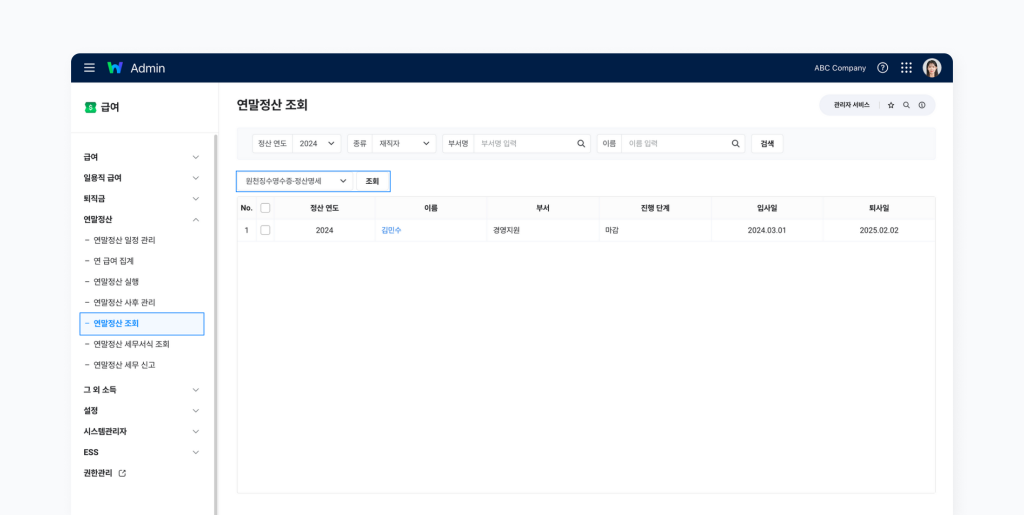Open the 김민수 employee link
1024x515 pixels.
(x=391, y=230)
